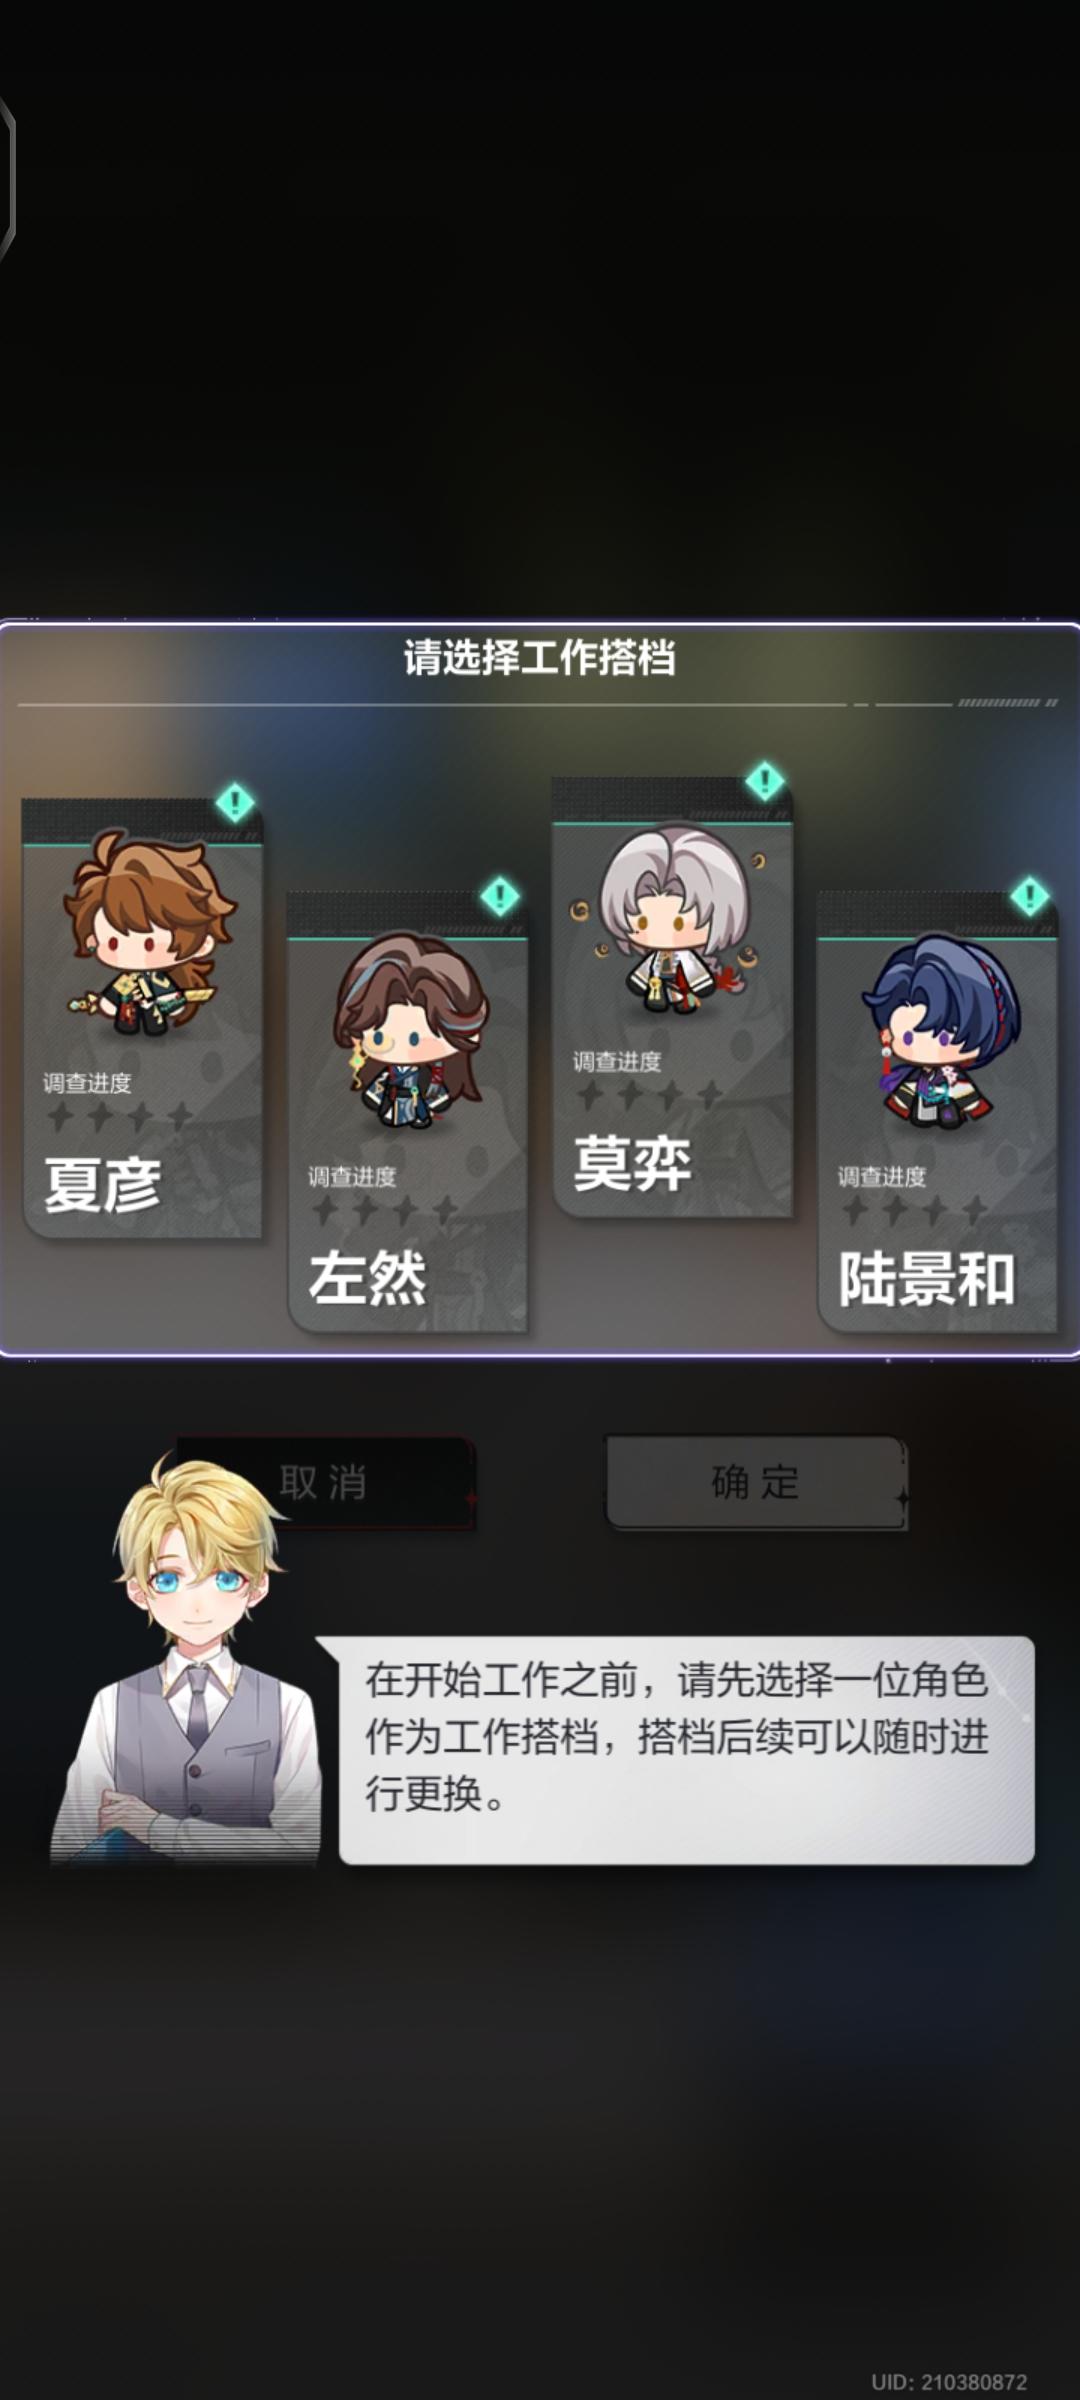Choose the 莫弈 name label
The width and height of the screenshot is (1080, 2400).
pyautogui.click(x=632, y=1163)
